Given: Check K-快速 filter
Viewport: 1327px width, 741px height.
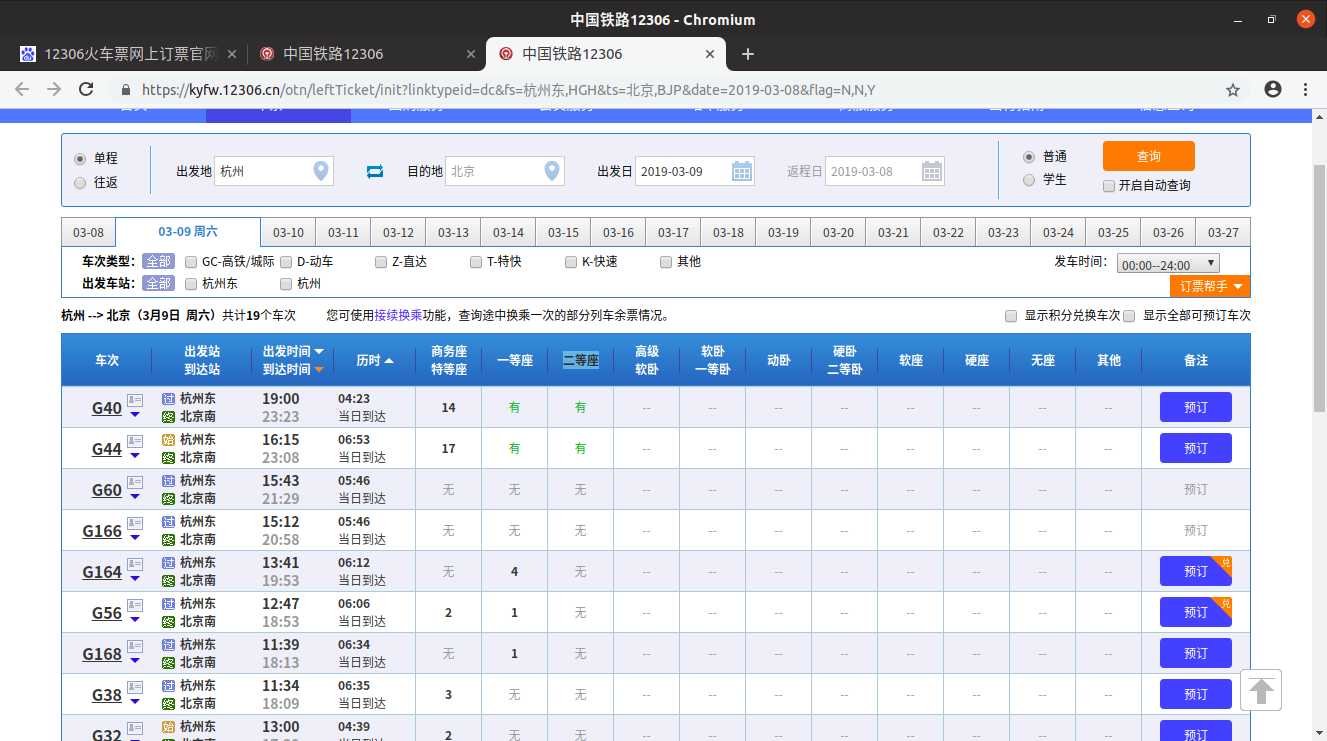Looking at the screenshot, I should click(x=571, y=262).
